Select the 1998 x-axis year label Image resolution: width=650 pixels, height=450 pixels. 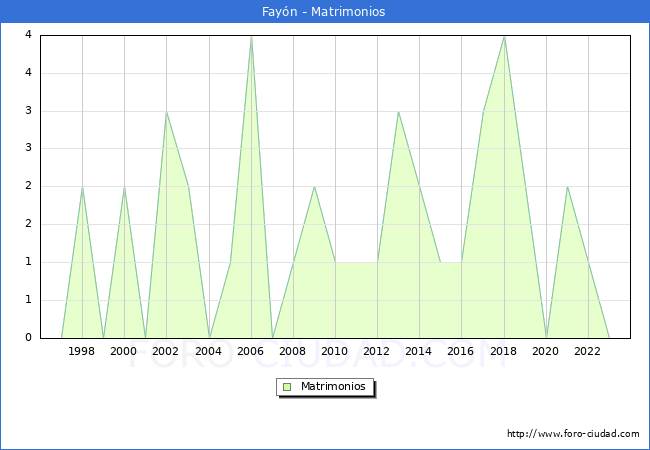point(82,351)
